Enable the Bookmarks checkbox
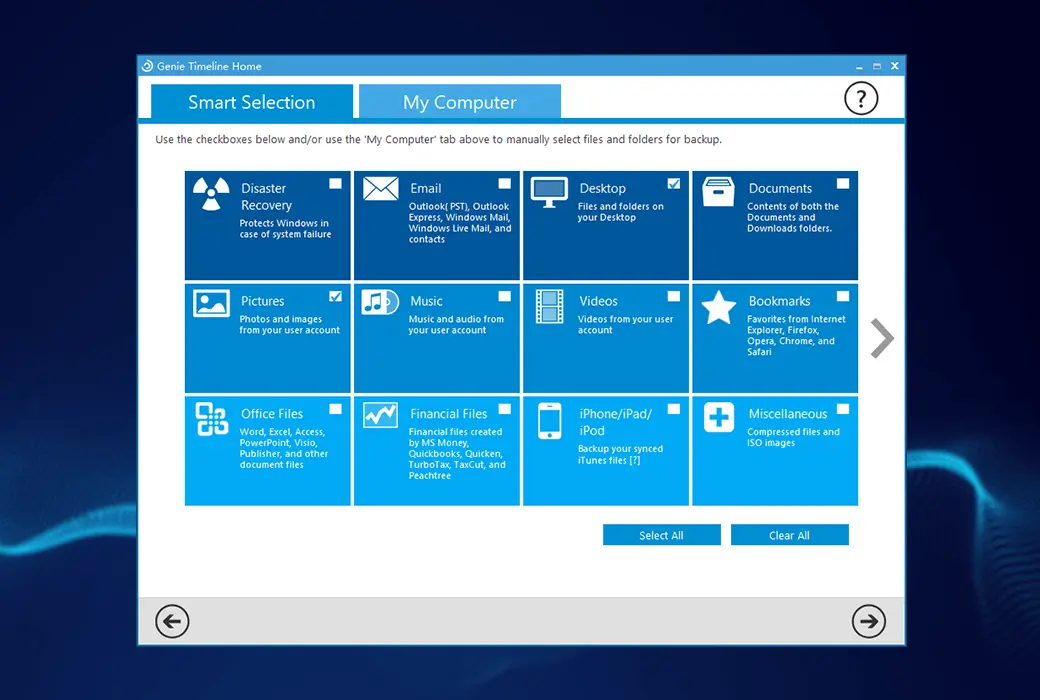Image resolution: width=1040 pixels, height=700 pixels. (x=843, y=296)
